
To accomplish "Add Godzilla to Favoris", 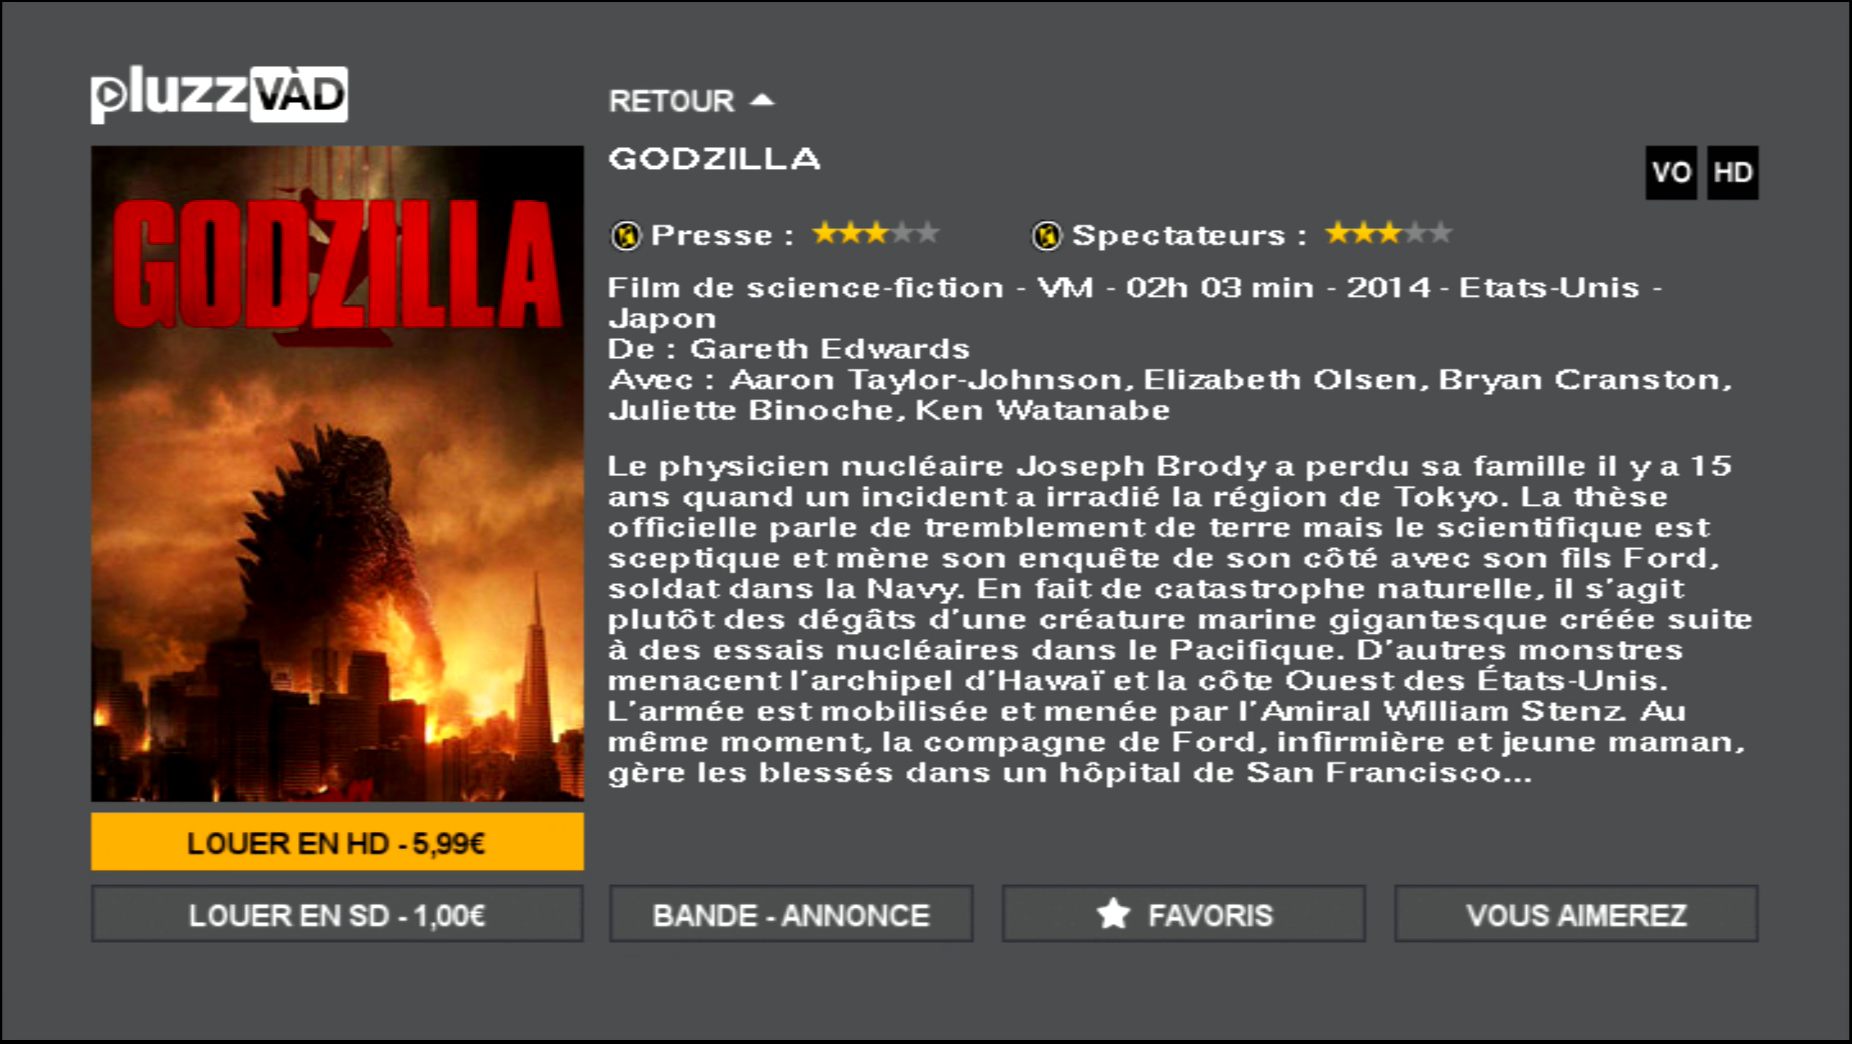I will 1184,914.
